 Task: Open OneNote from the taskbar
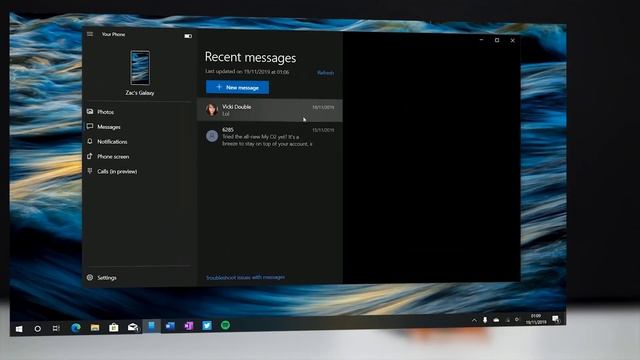189,326
